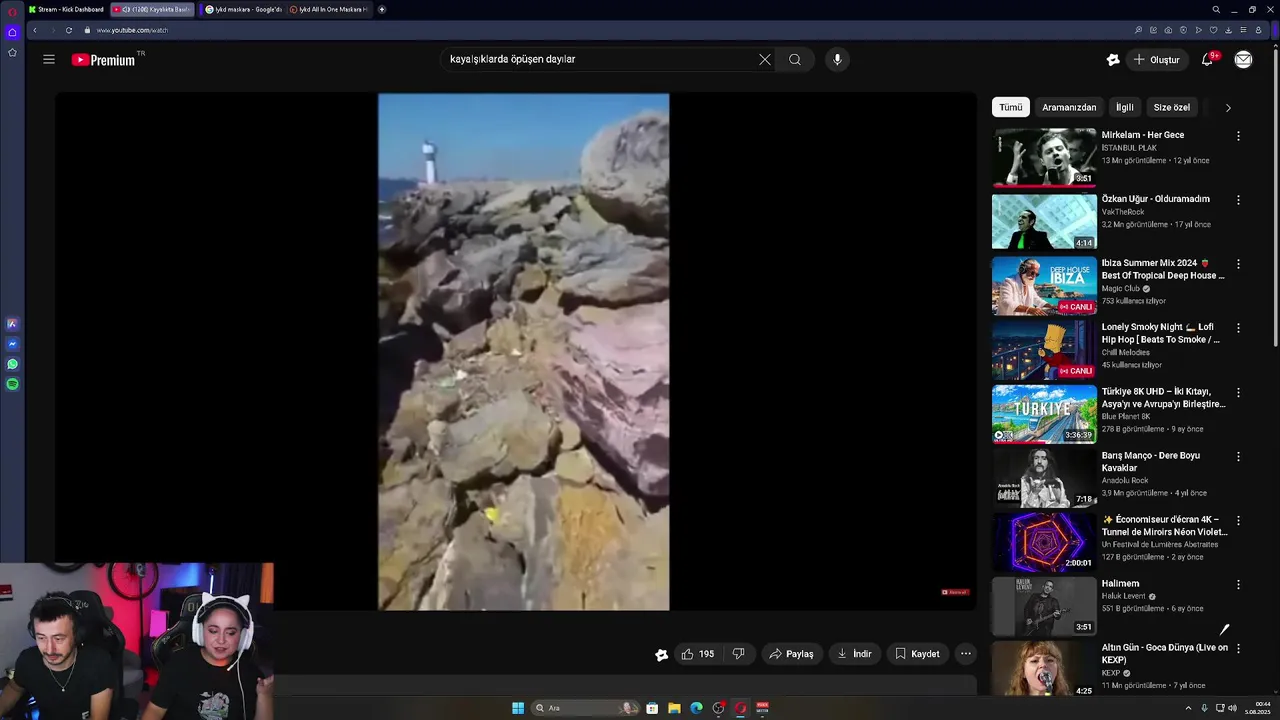
Task: Start voice search with the microphone icon
Action: (837, 59)
